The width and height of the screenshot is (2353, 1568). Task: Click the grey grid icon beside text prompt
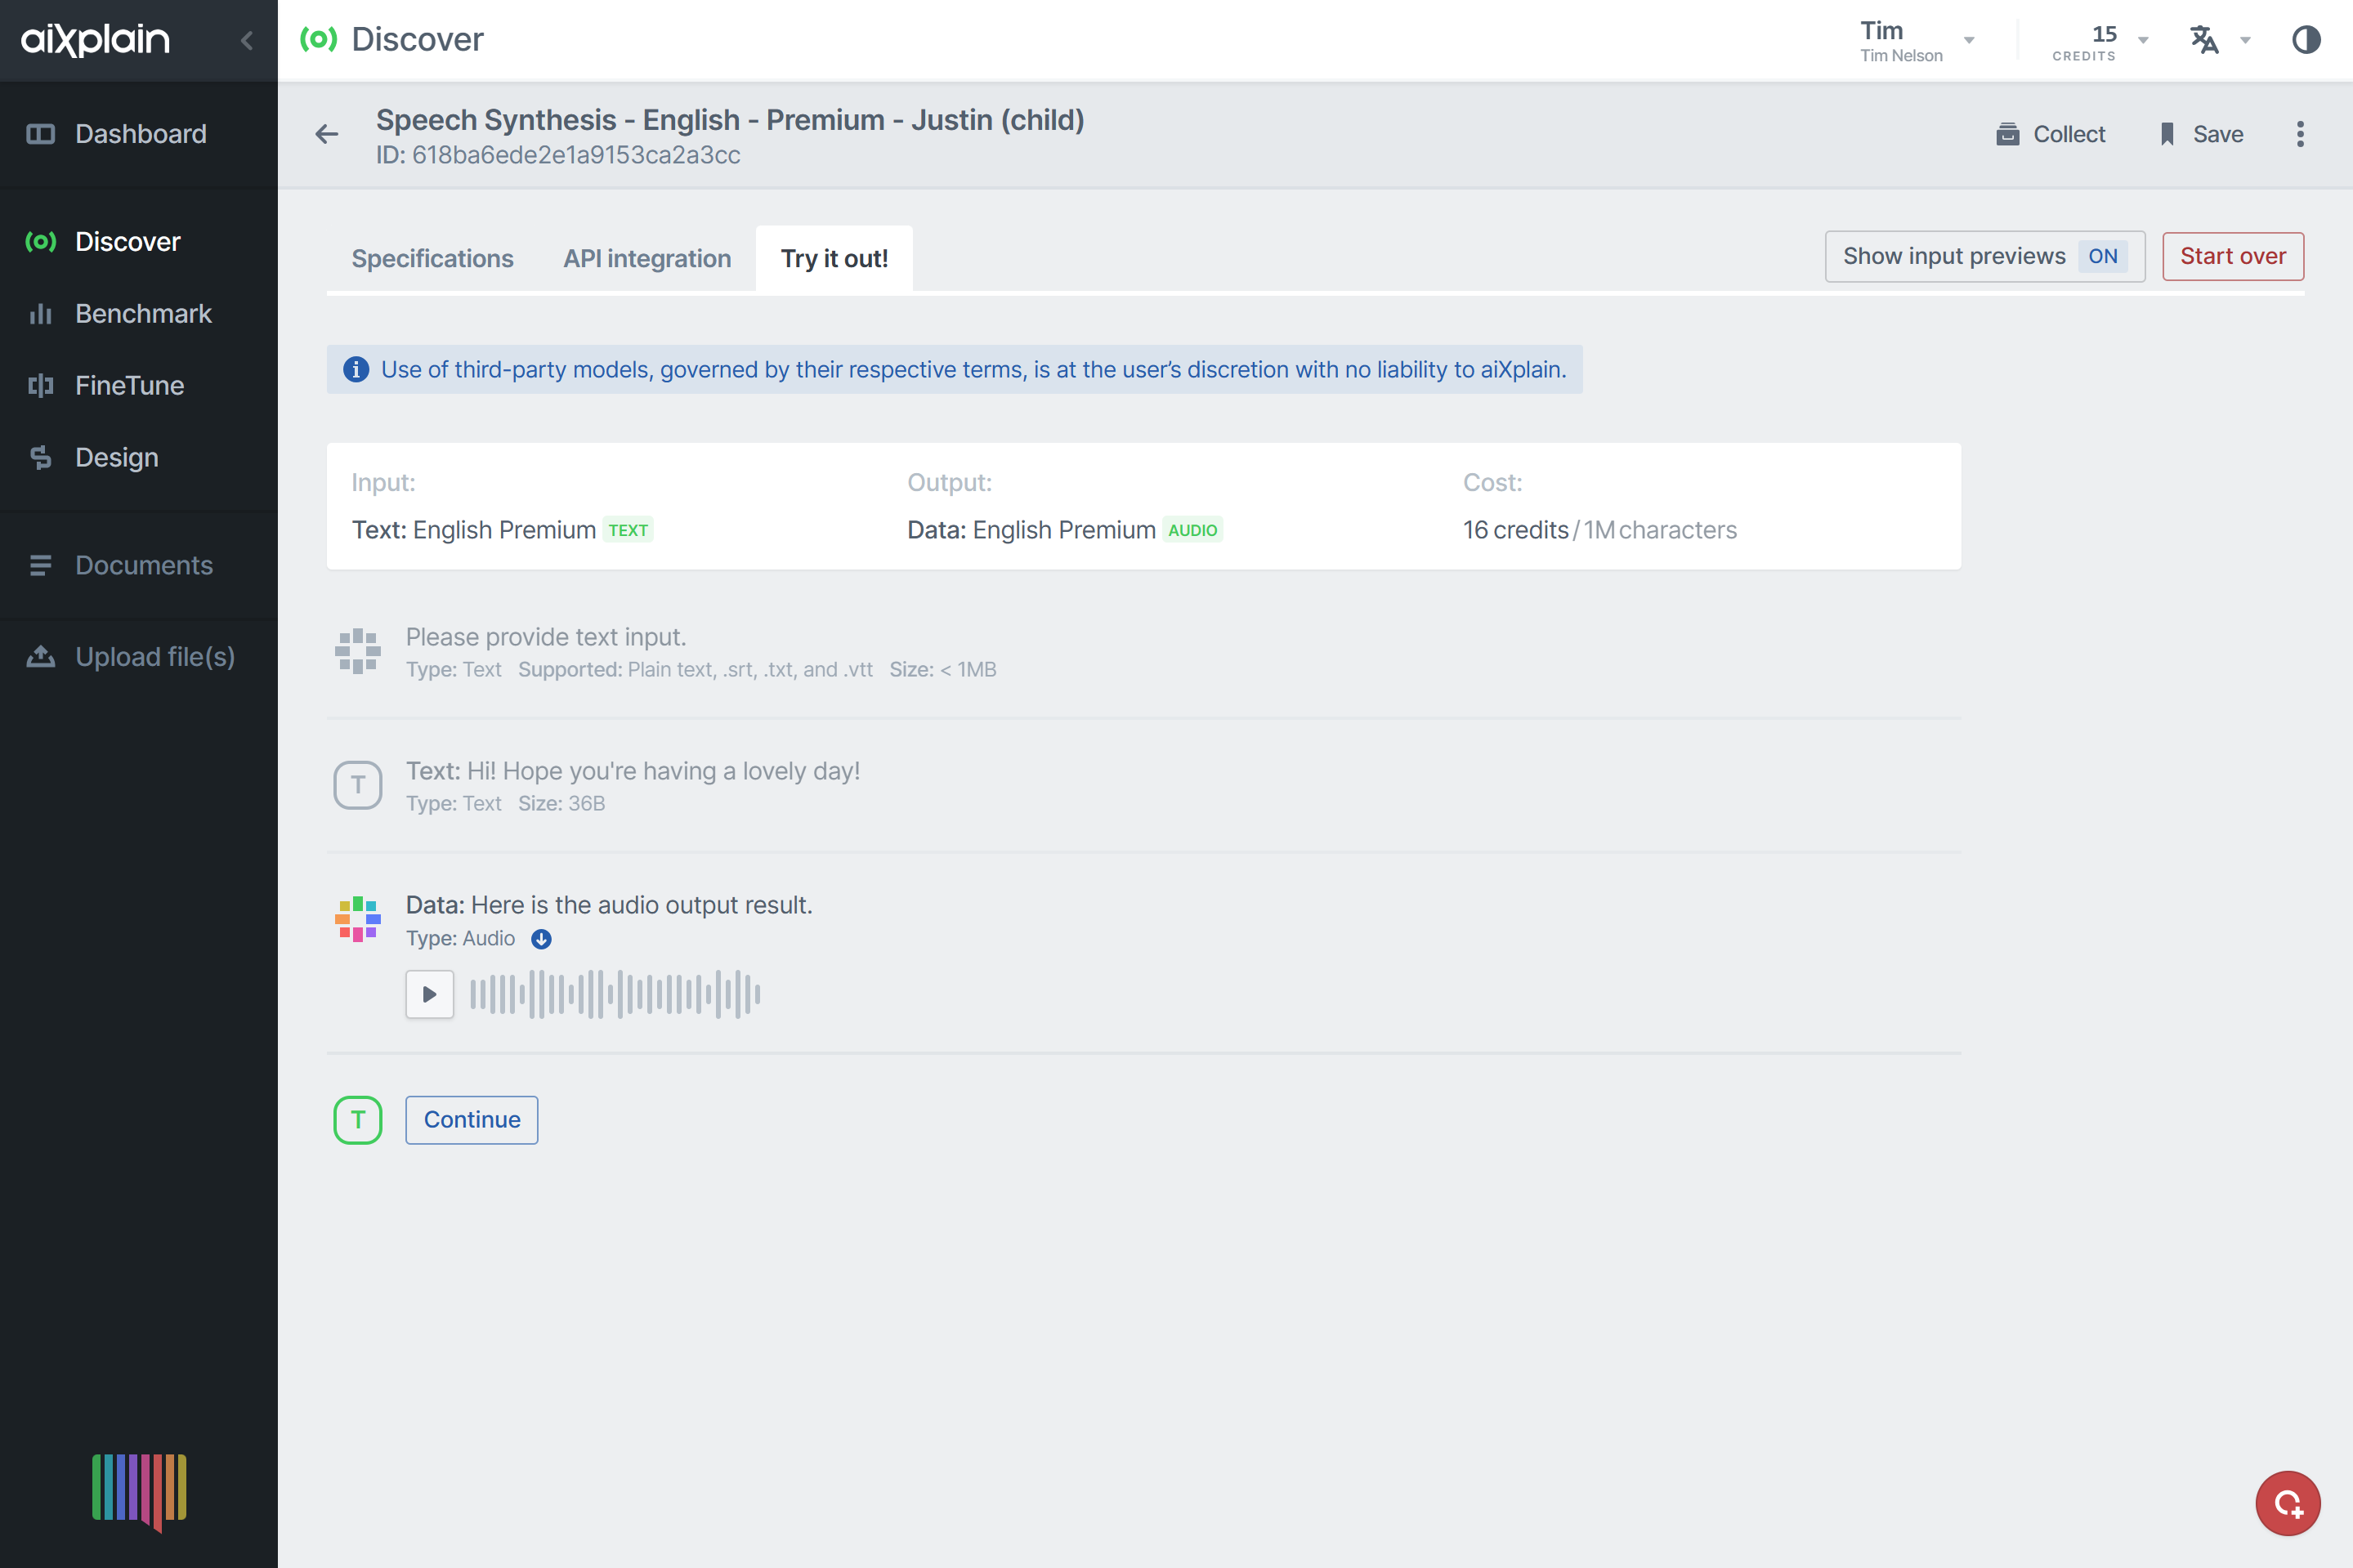pos(357,652)
